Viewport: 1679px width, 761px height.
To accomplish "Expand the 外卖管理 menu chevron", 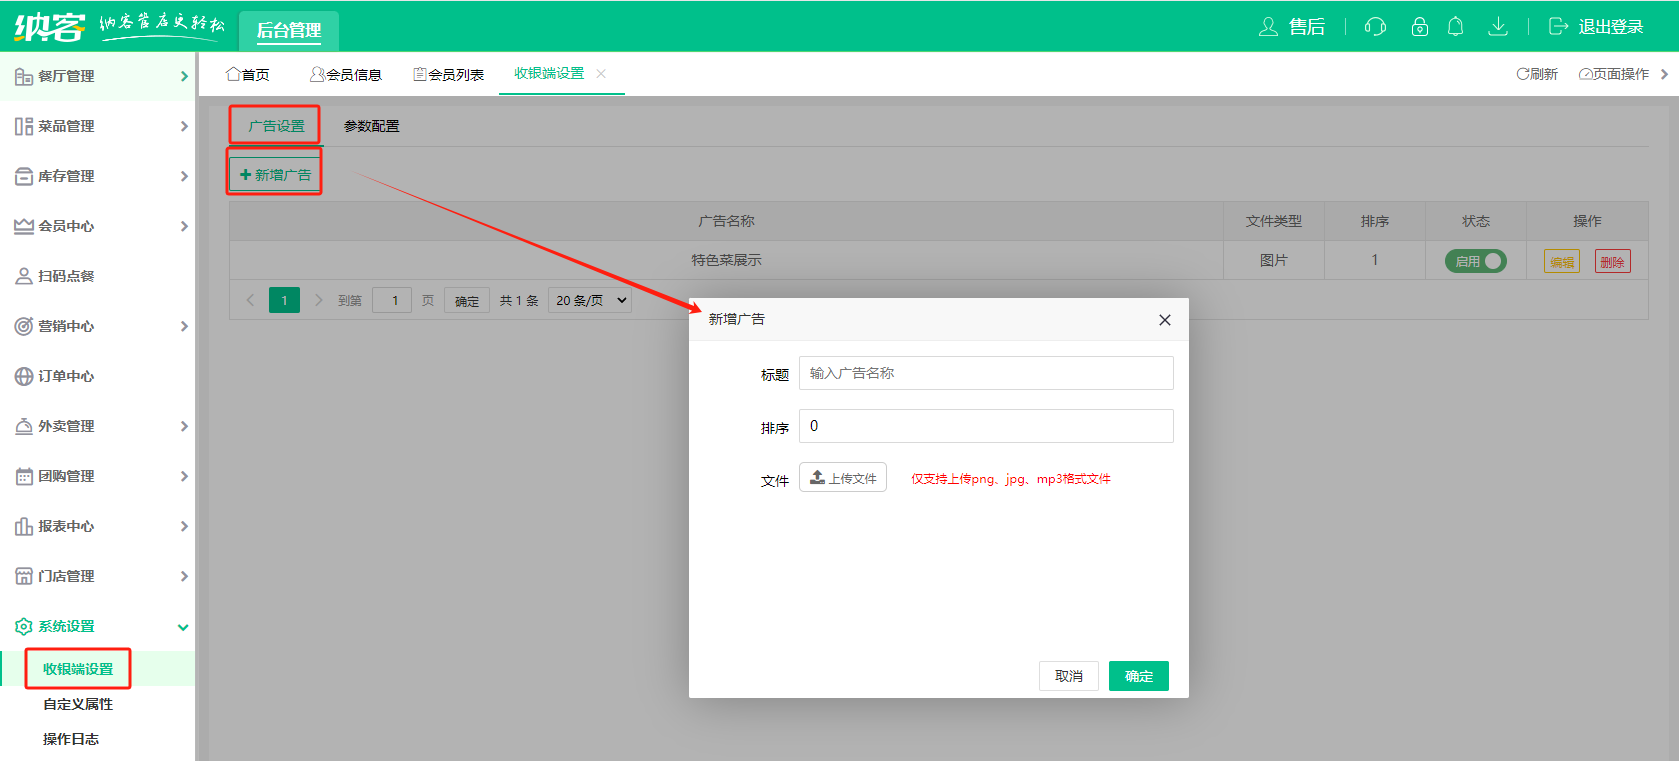I will pos(184,426).
